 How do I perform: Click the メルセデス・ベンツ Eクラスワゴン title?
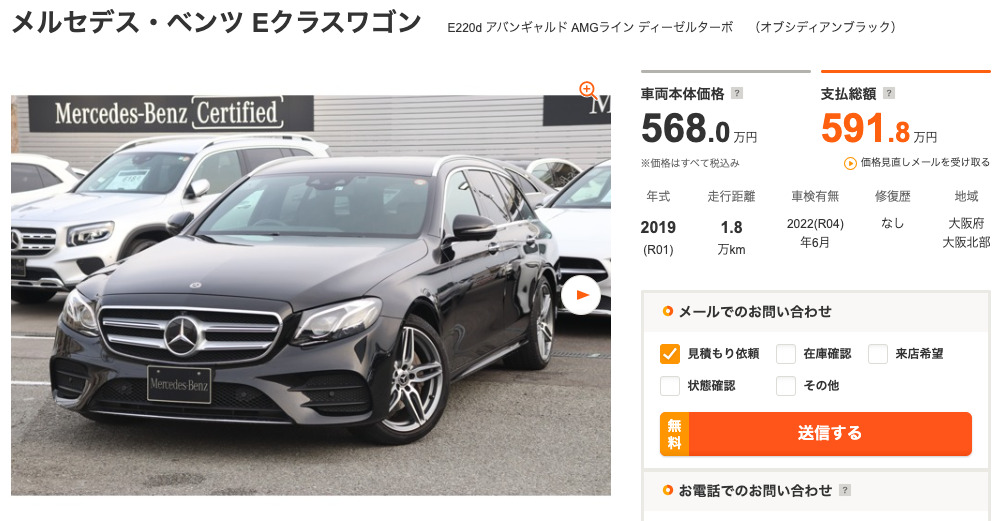(216, 23)
